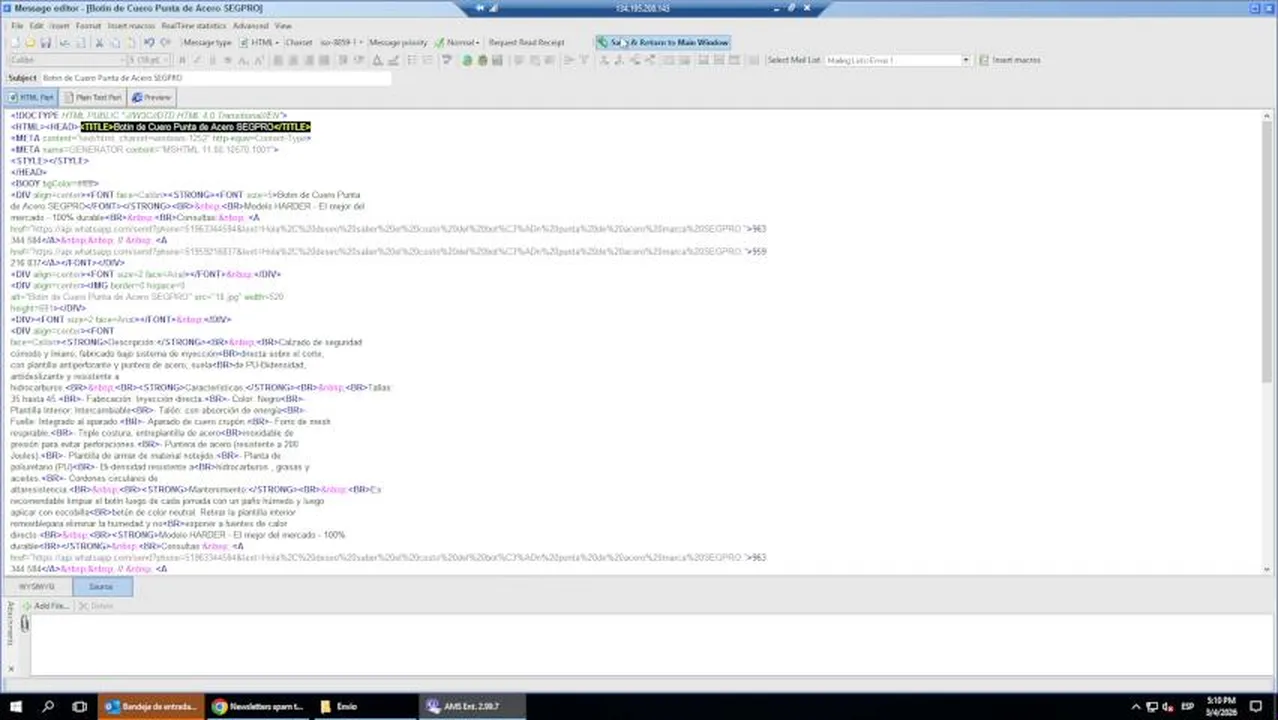Image resolution: width=1278 pixels, height=720 pixels.
Task: Click the ESP language indicator in tray
Action: coord(1188,706)
